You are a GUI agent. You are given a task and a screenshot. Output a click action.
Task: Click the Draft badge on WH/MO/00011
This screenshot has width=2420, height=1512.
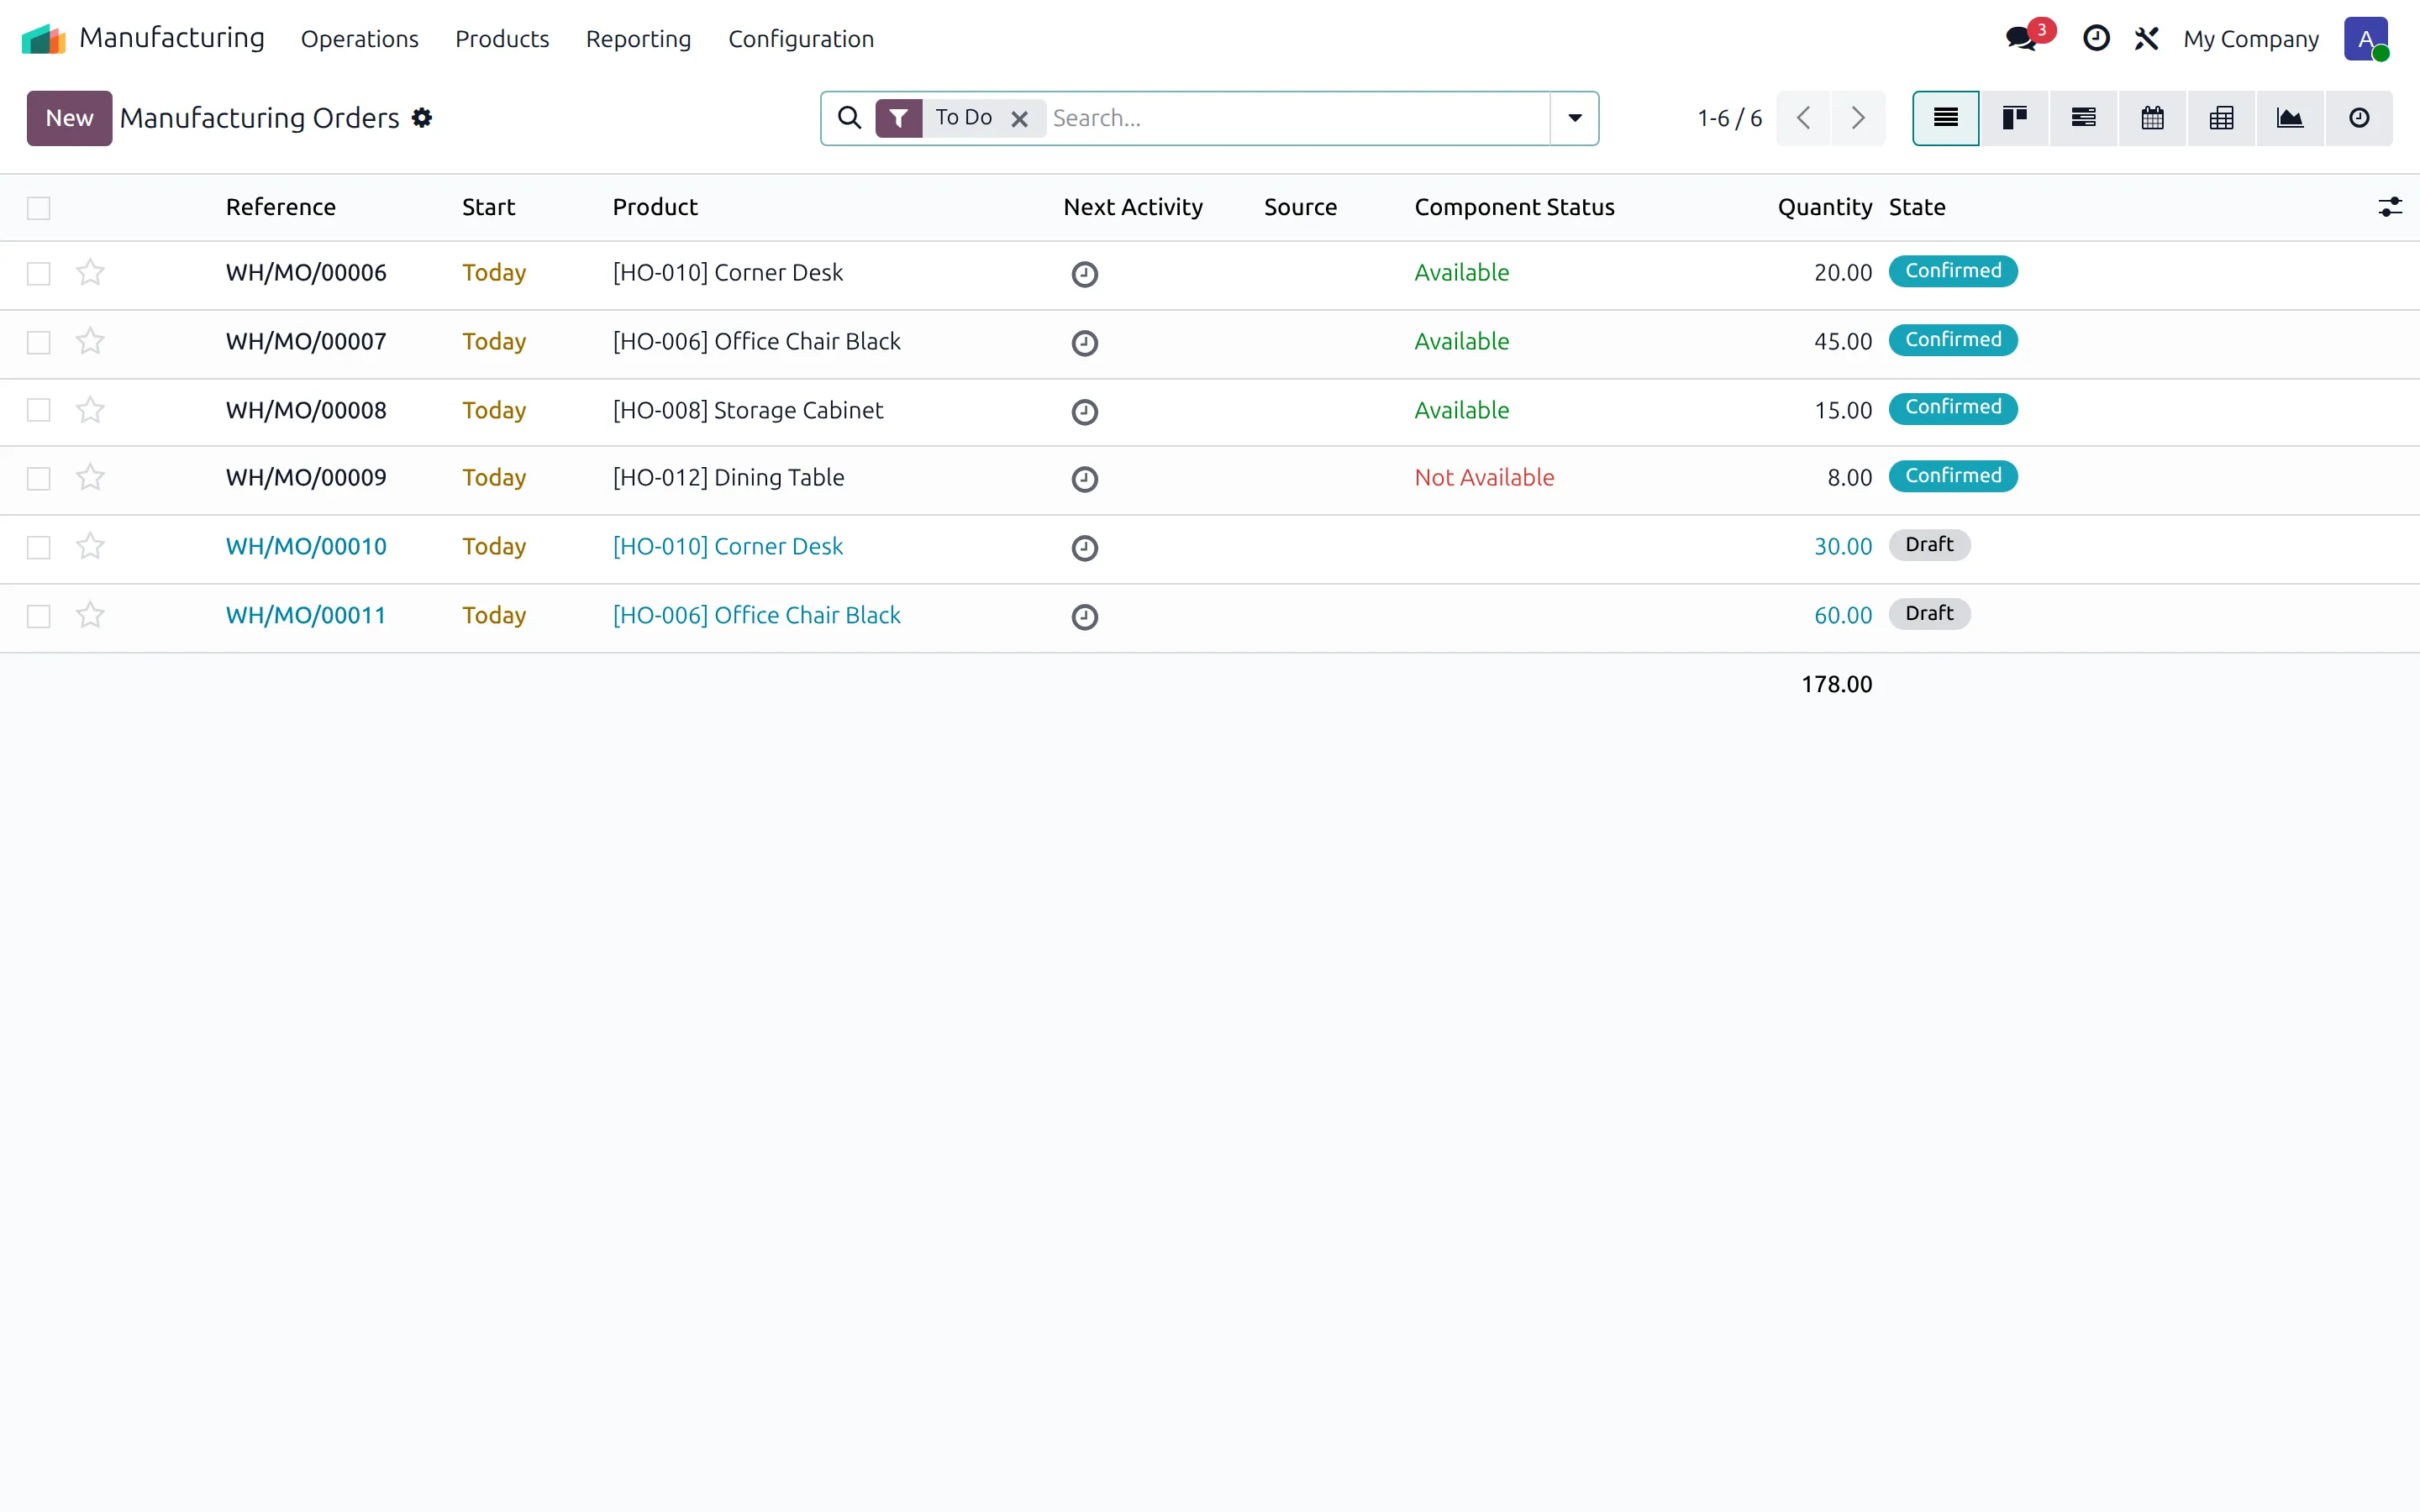(x=1929, y=613)
